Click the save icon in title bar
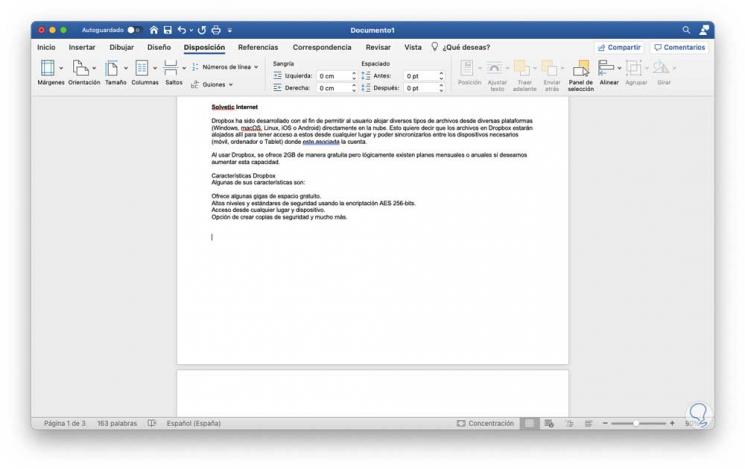The width and height of the screenshot is (745, 470). (168, 30)
